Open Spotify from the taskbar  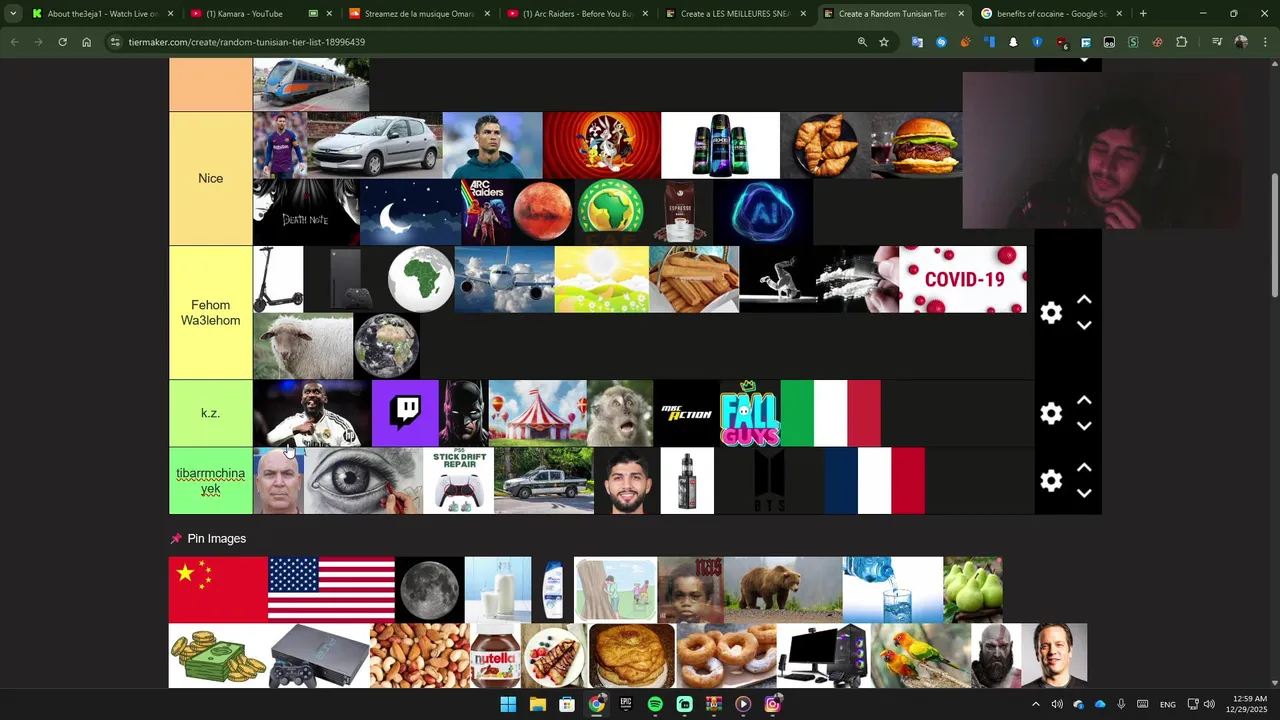[x=655, y=704]
